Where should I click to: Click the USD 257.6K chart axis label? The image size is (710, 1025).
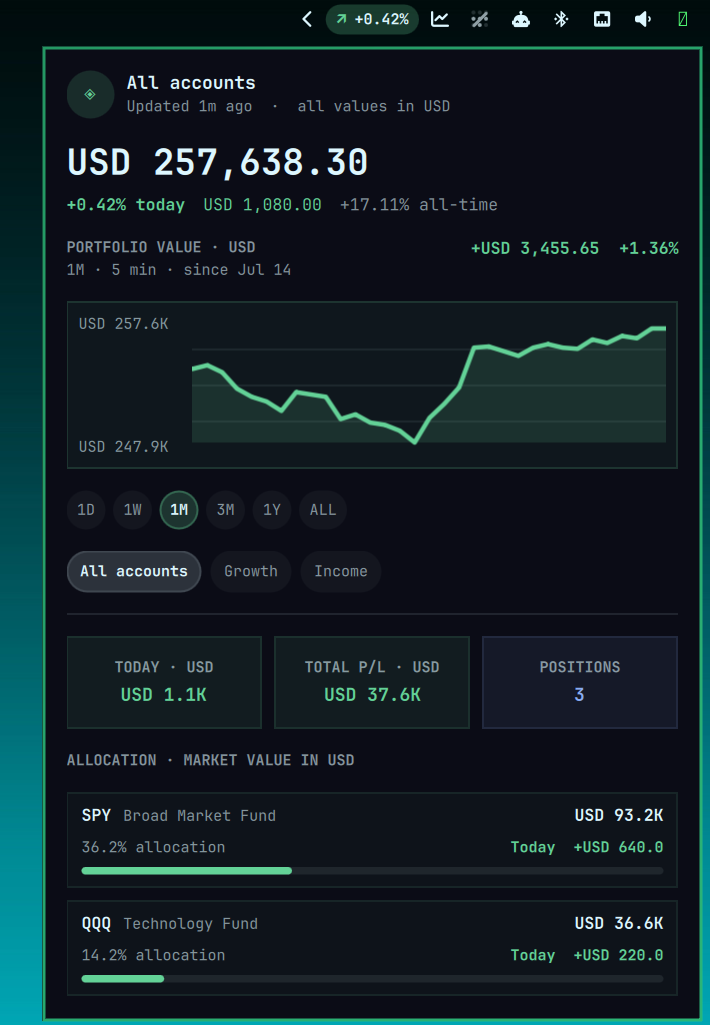[x=124, y=324]
